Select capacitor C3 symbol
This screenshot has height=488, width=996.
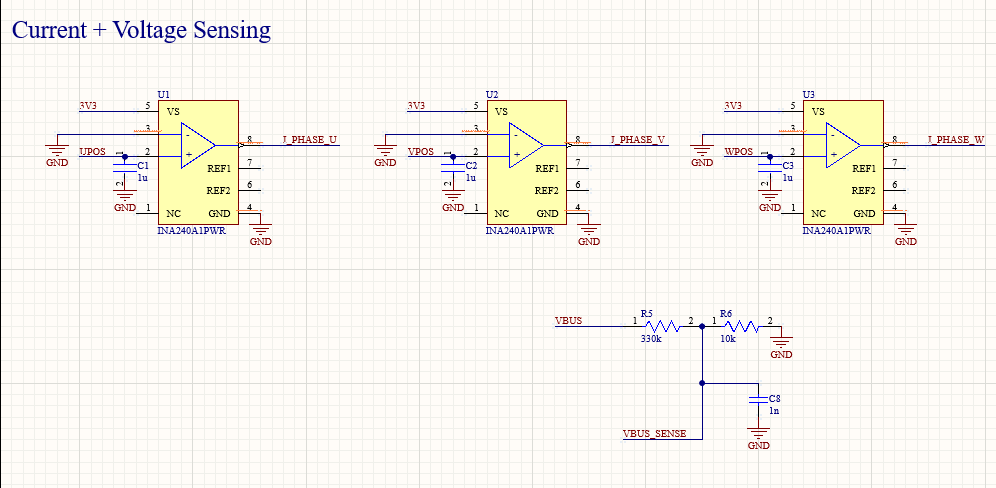770,168
